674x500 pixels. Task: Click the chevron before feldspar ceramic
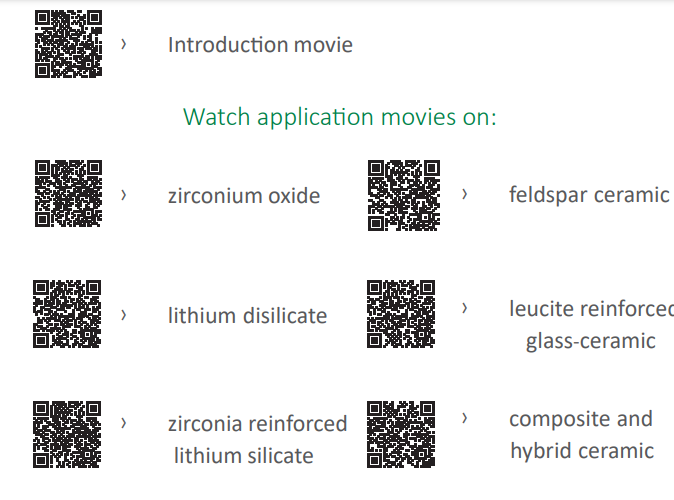tap(464, 193)
